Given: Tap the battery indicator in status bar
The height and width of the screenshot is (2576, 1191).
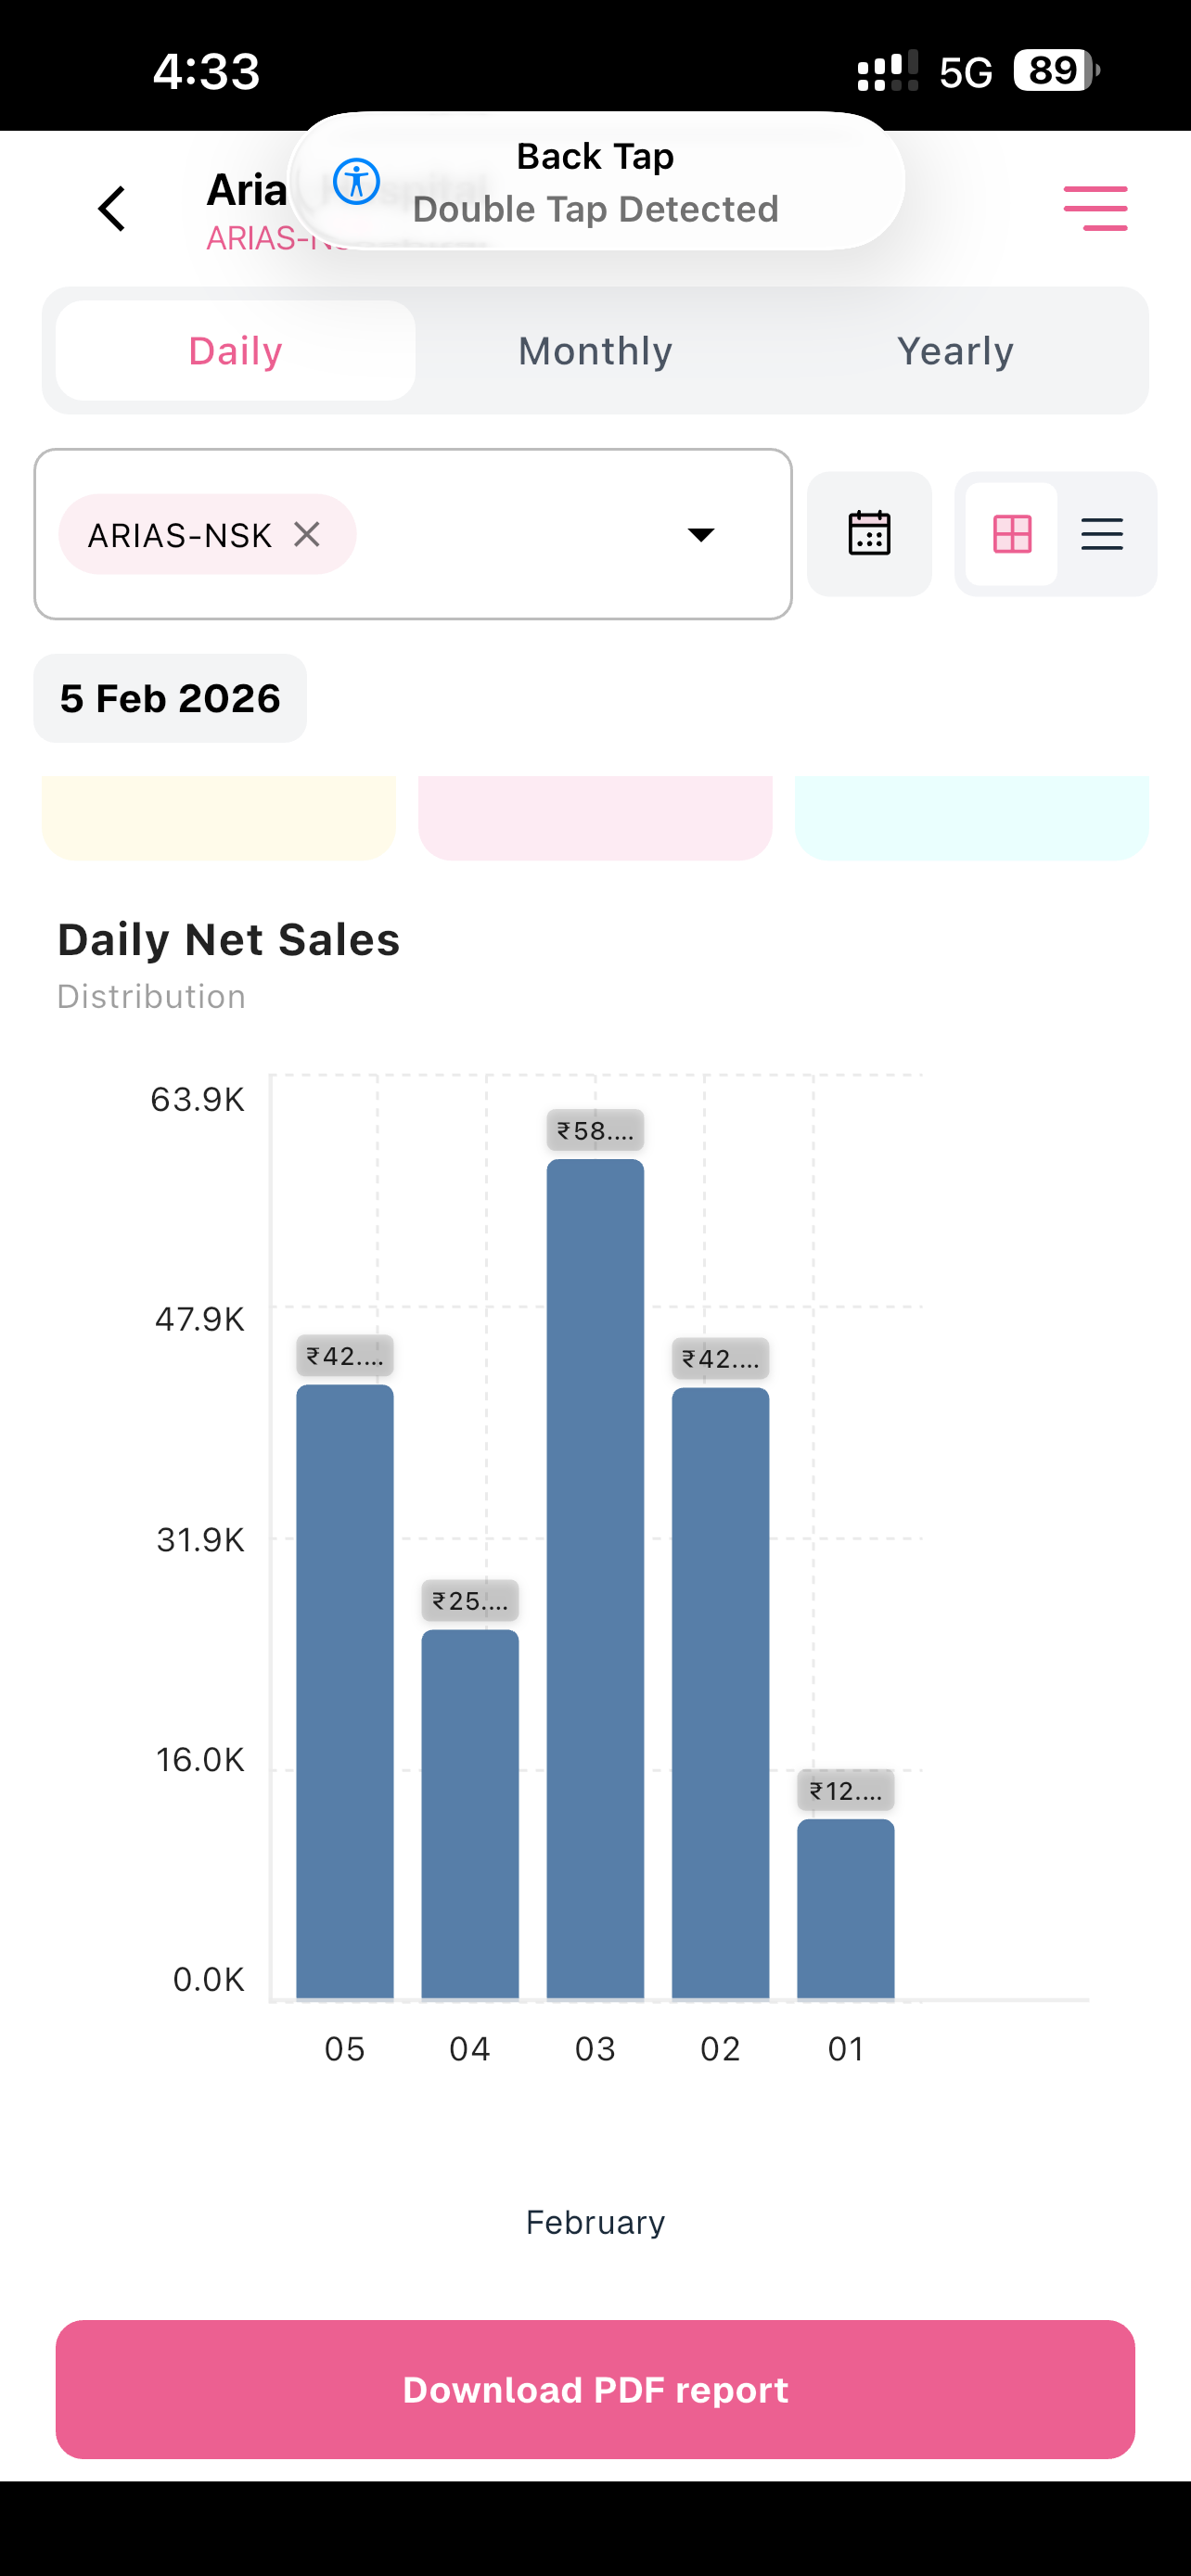Looking at the screenshot, I should (x=1056, y=71).
